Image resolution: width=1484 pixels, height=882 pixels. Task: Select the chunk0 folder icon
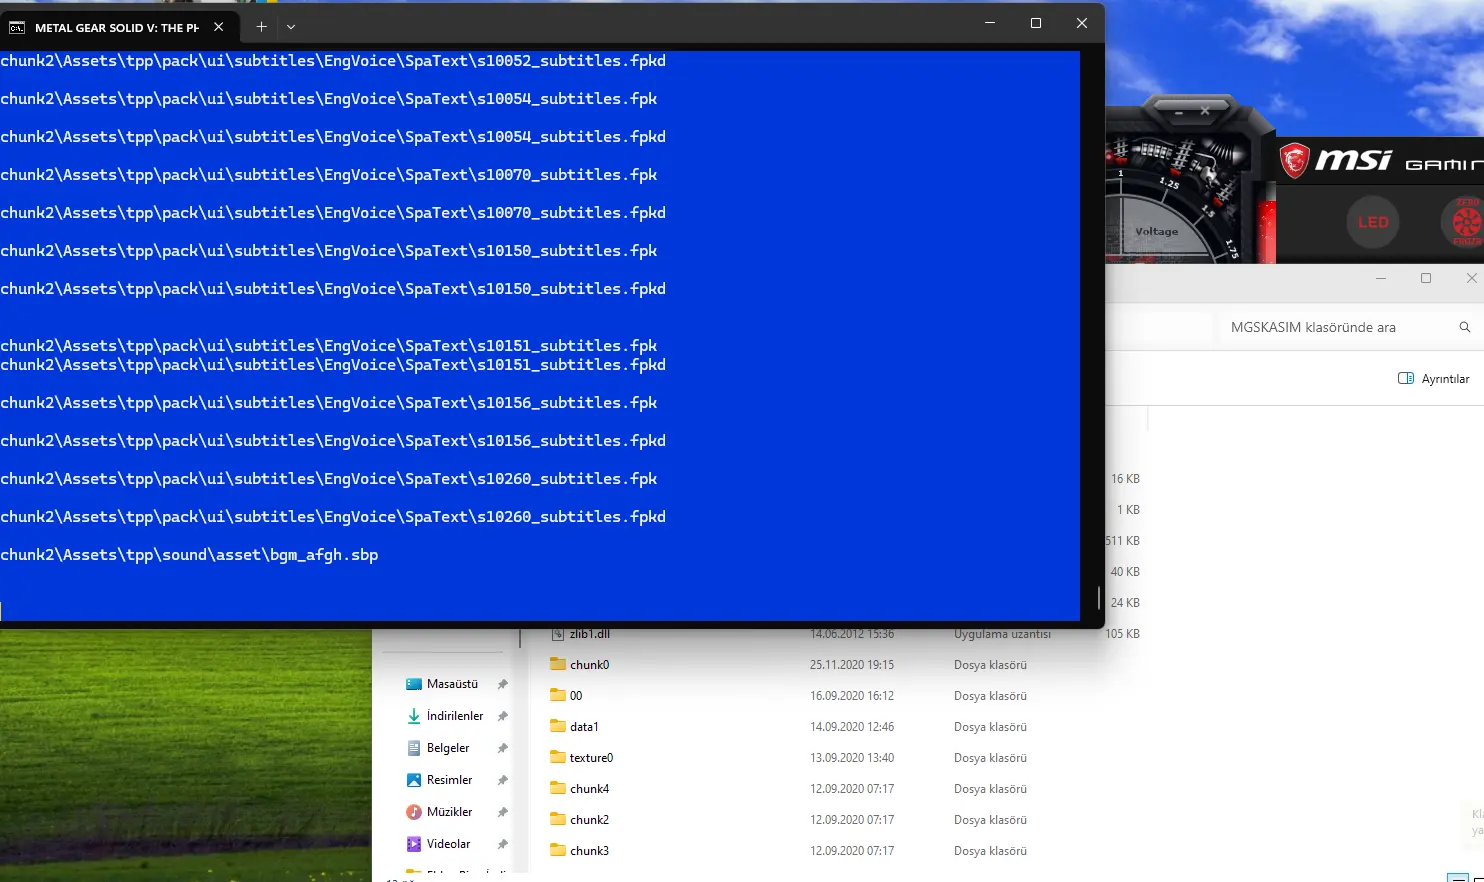(558, 664)
